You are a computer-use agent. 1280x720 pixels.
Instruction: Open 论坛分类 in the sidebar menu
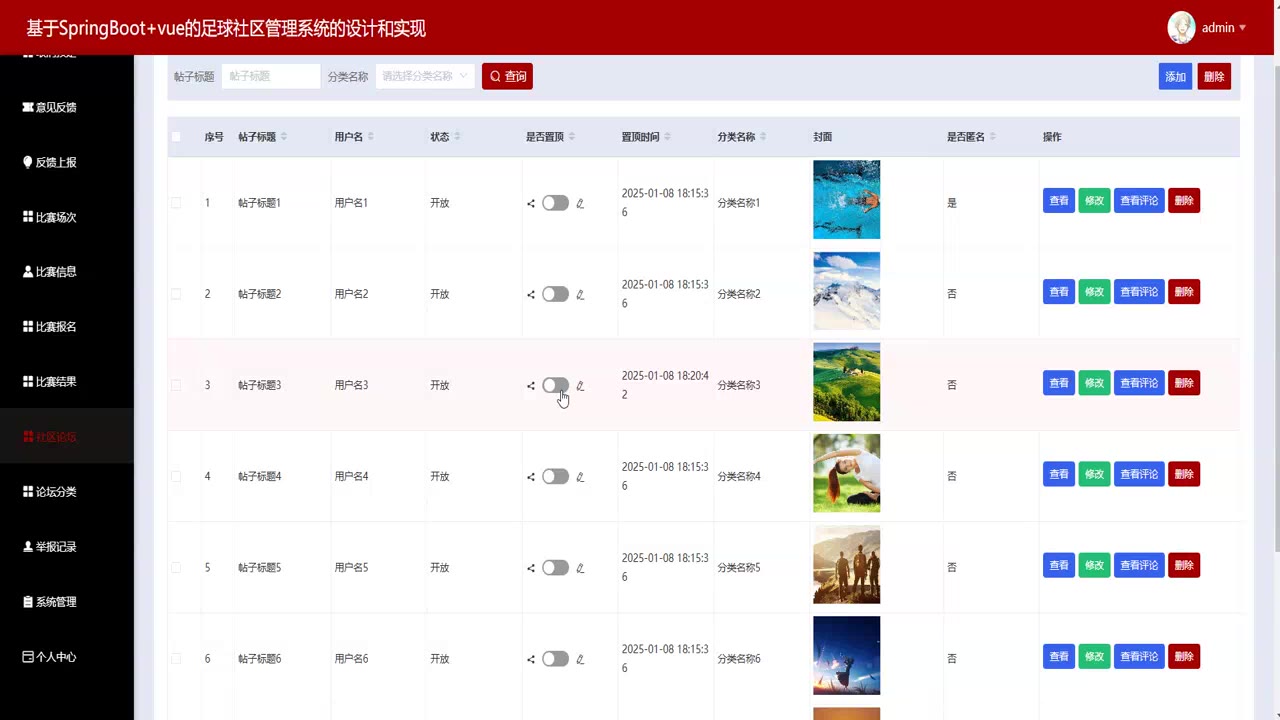pos(56,492)
